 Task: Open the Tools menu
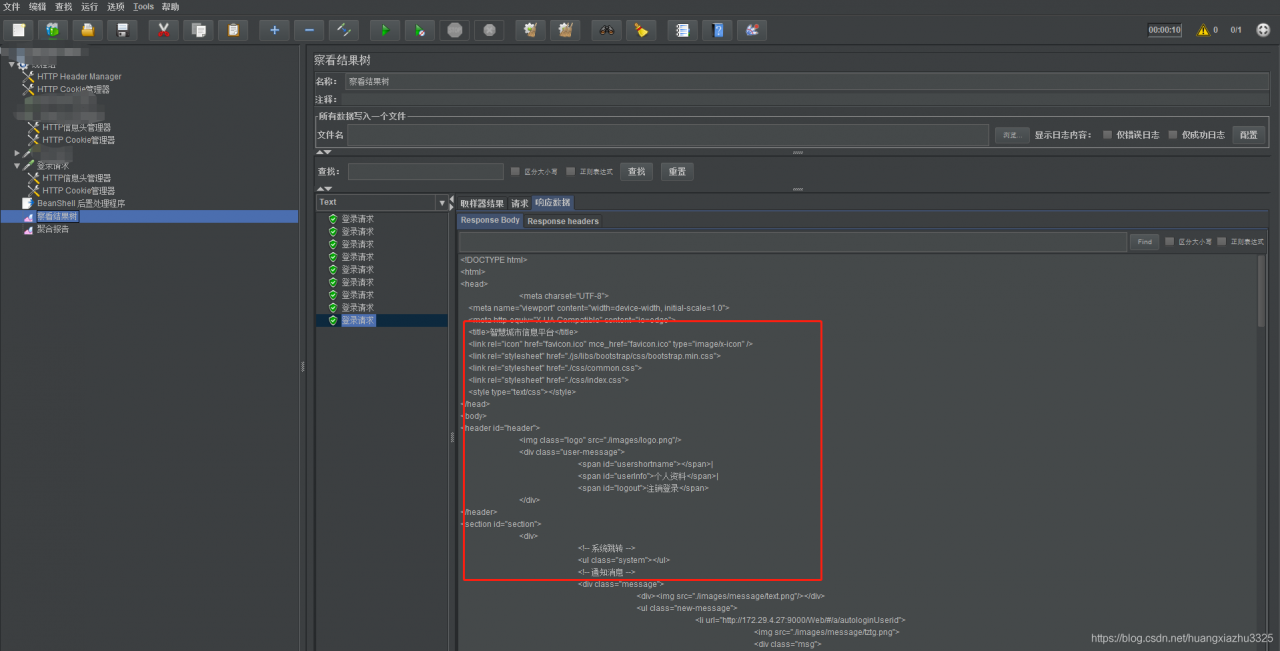[x=143, y=6]
